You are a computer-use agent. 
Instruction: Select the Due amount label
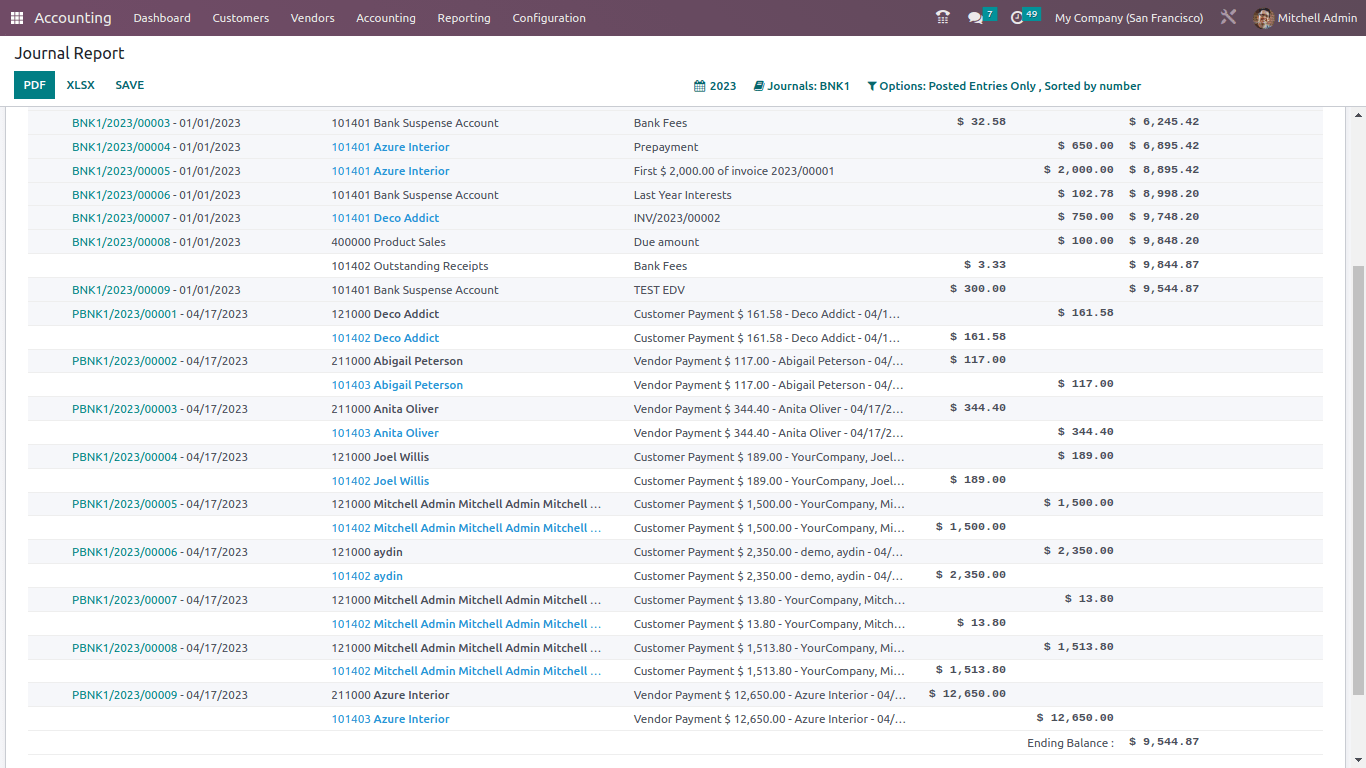[x=667, y=242]
